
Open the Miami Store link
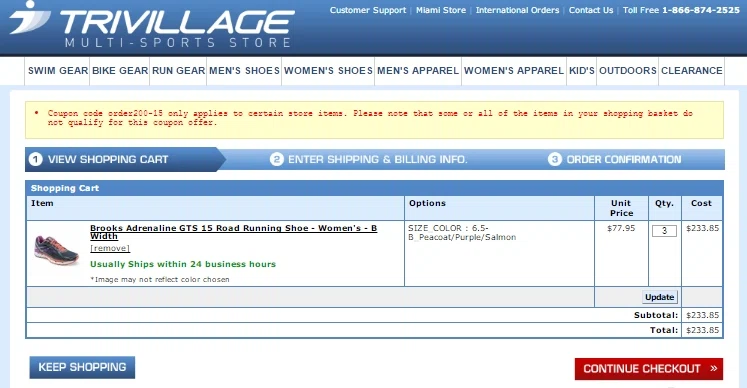coord(441,10)
